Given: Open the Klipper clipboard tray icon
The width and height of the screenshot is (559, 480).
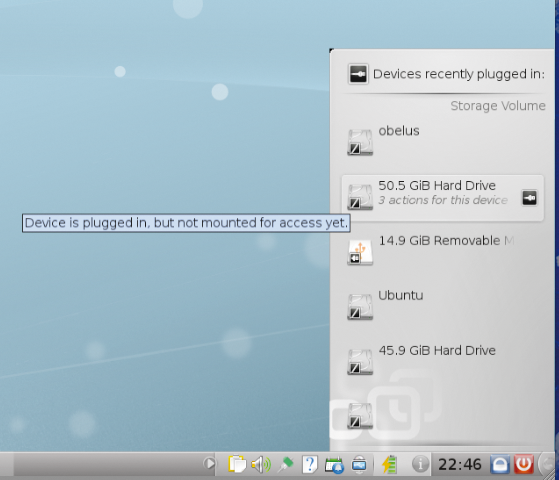Looking at the screenshot, I should (x=237, y=464).
